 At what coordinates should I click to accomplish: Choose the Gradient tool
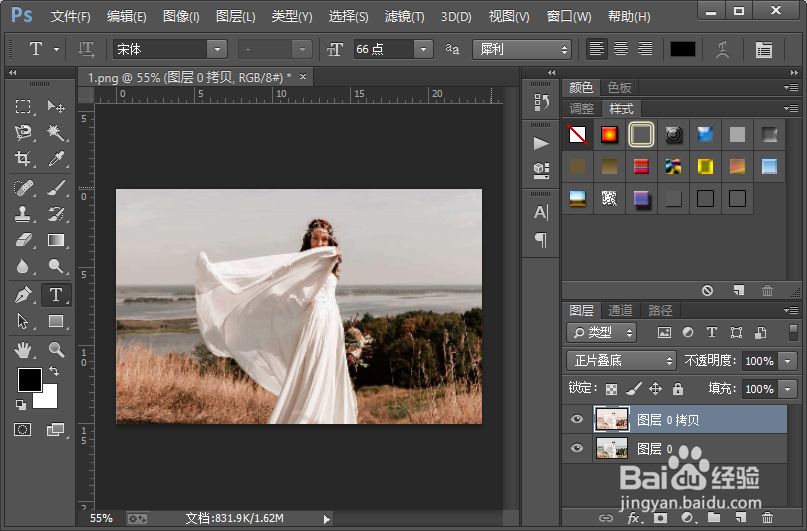click(56, 240)
